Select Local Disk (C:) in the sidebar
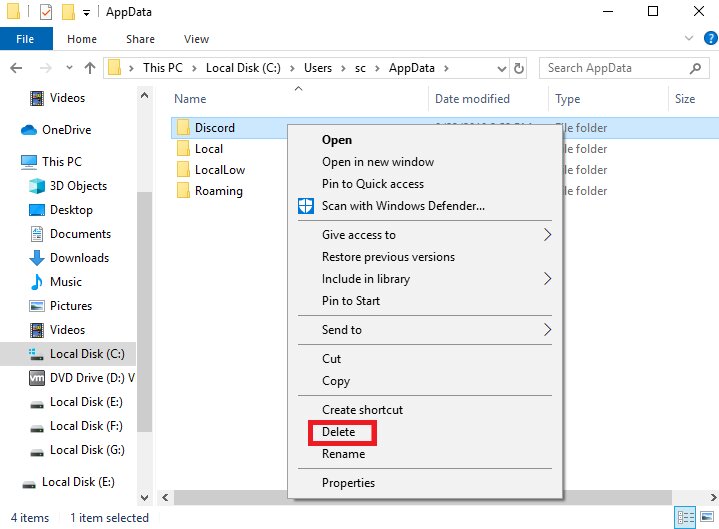Viewport: 719px width, 529px height. point(68,354)
